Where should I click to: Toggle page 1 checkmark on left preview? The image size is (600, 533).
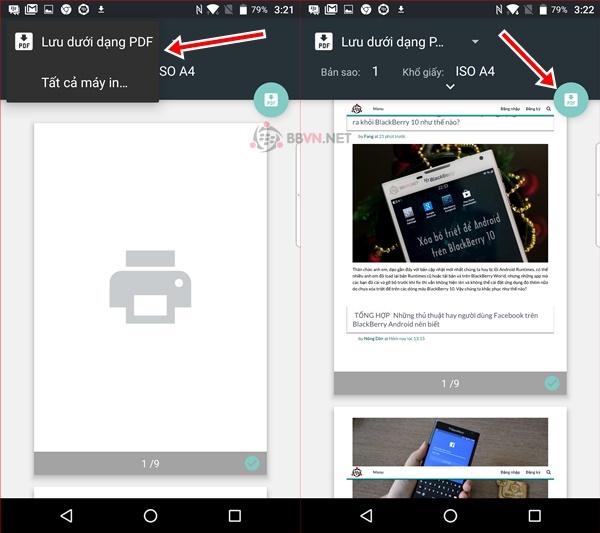pyautogui.click(x=252, y=463)
